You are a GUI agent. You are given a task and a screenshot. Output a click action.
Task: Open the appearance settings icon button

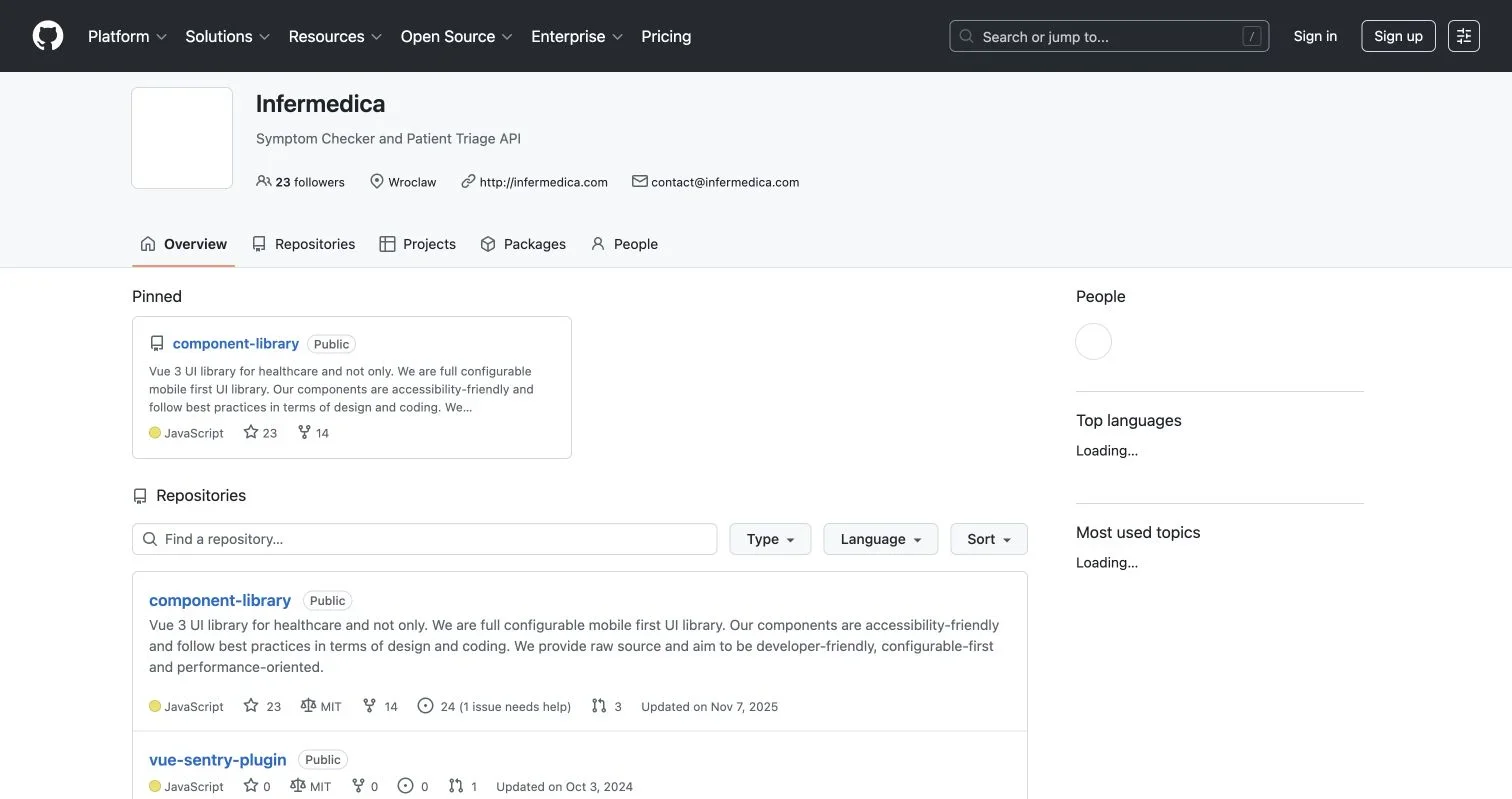point(1464,36)
